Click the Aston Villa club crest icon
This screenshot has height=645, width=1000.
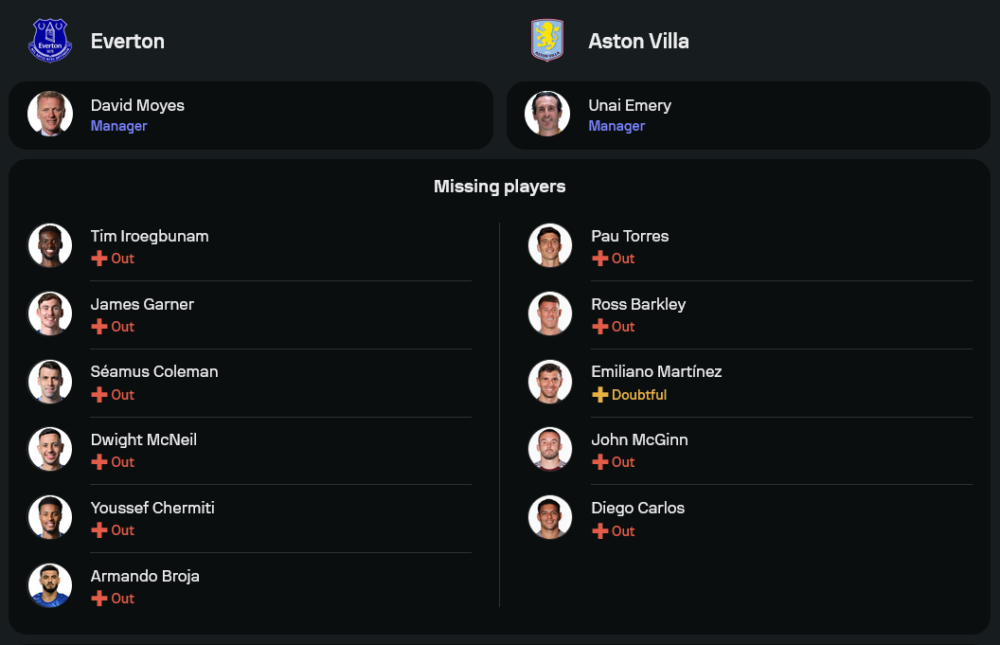click(x=547, y=41)
